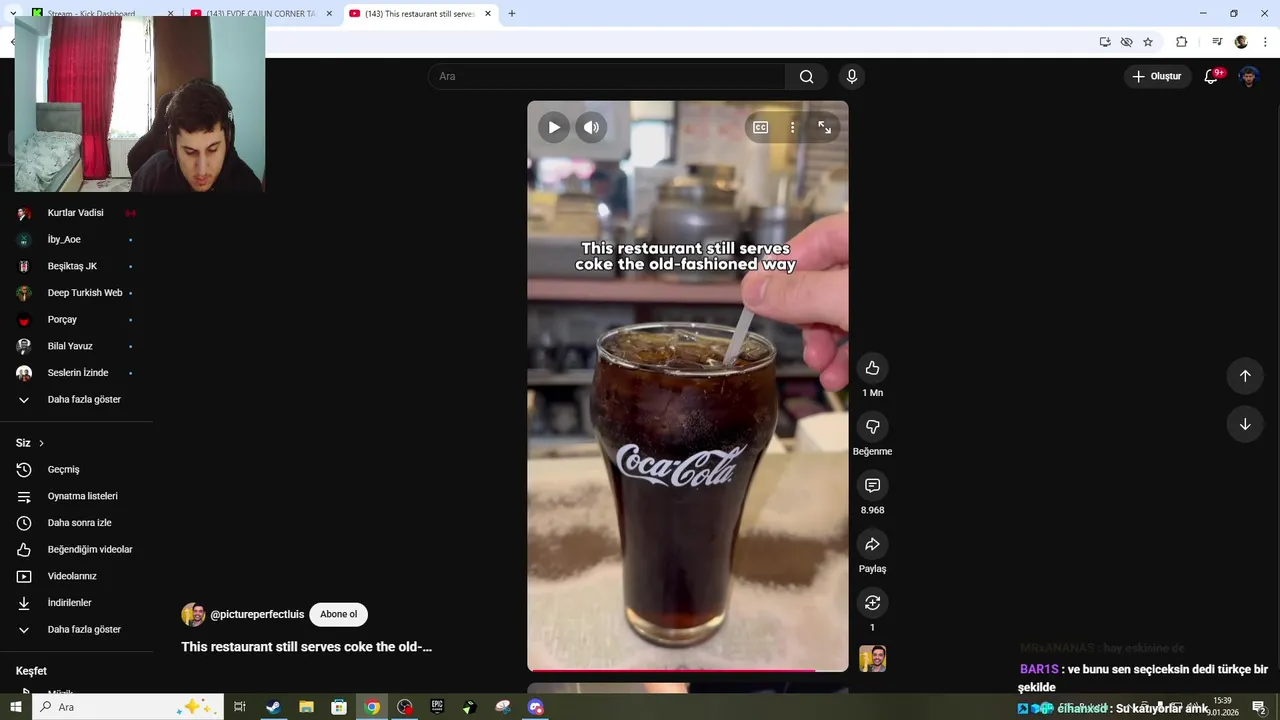Switch to EVDE CAJUN CORNER tab
The image size is (1280, 720).
(x=262, y=14)
